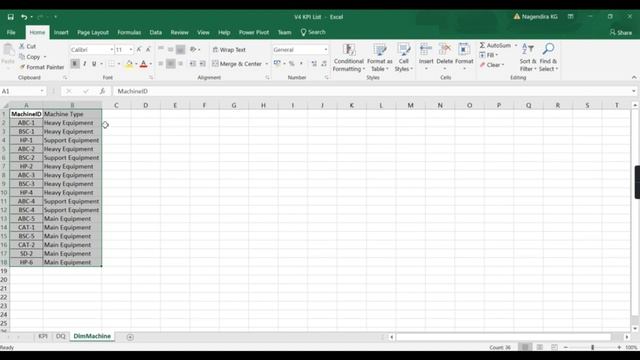Toggle Center horizontal alignment

(x=171, y=64)
